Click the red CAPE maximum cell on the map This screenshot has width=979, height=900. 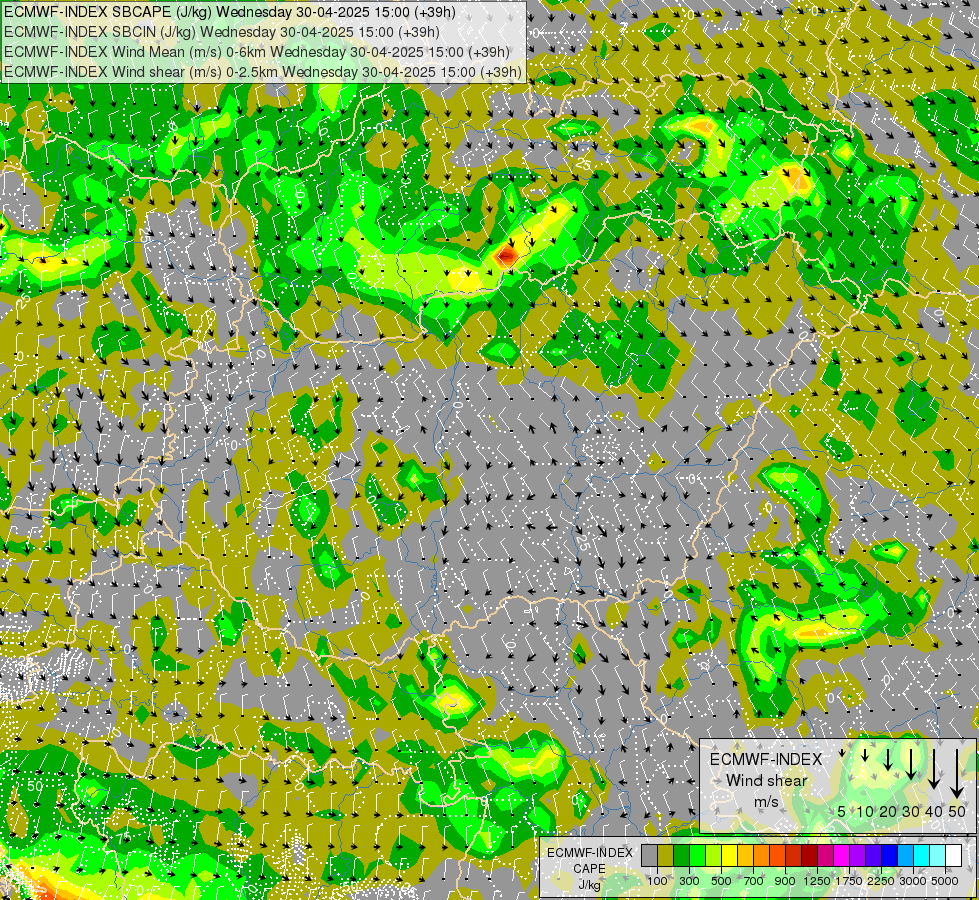[506, 255]
